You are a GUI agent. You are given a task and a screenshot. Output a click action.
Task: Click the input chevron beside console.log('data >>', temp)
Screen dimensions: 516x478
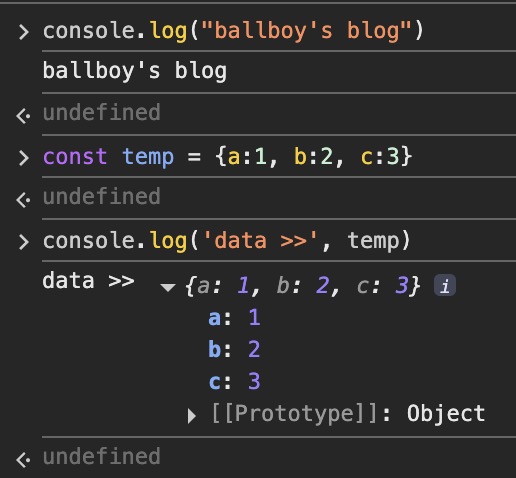click(x=23, y=242)
